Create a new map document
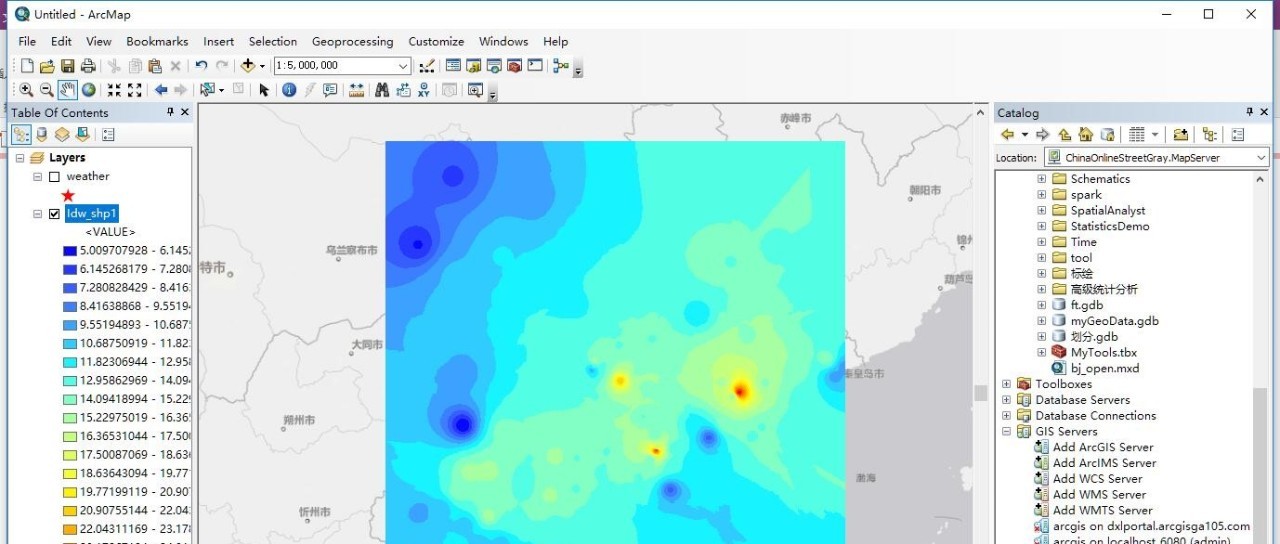 [x=27, y=66]
